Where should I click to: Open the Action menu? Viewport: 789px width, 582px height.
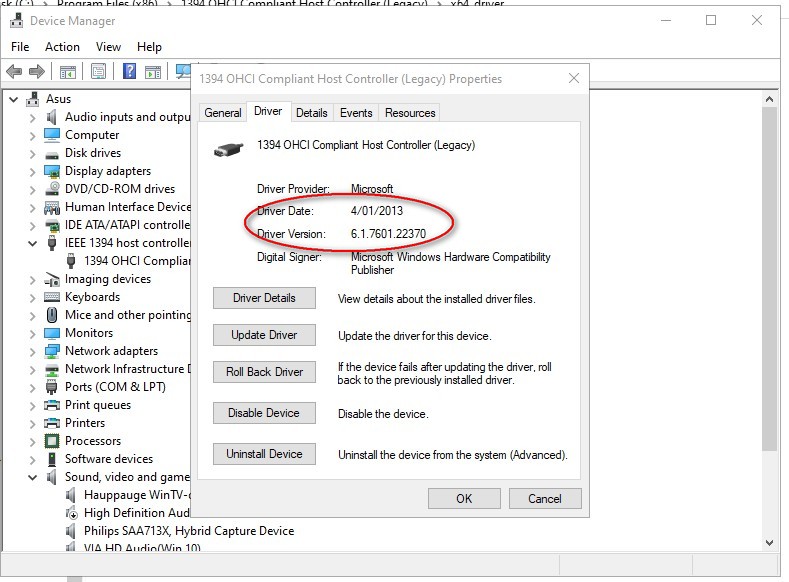click(x=62, y=47)
